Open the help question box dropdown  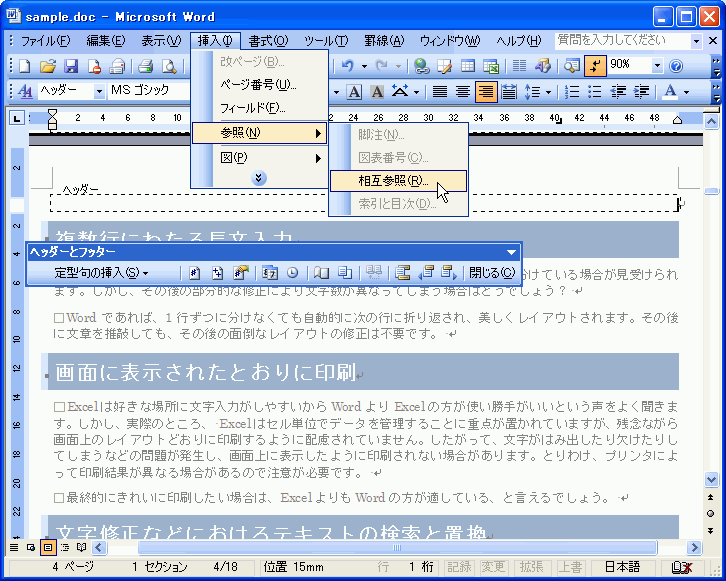pyautogui.click(x=696, y=42)
